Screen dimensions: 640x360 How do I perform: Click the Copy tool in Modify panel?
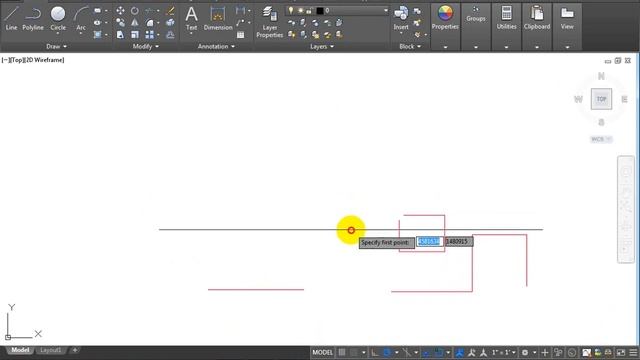point(120,22)
